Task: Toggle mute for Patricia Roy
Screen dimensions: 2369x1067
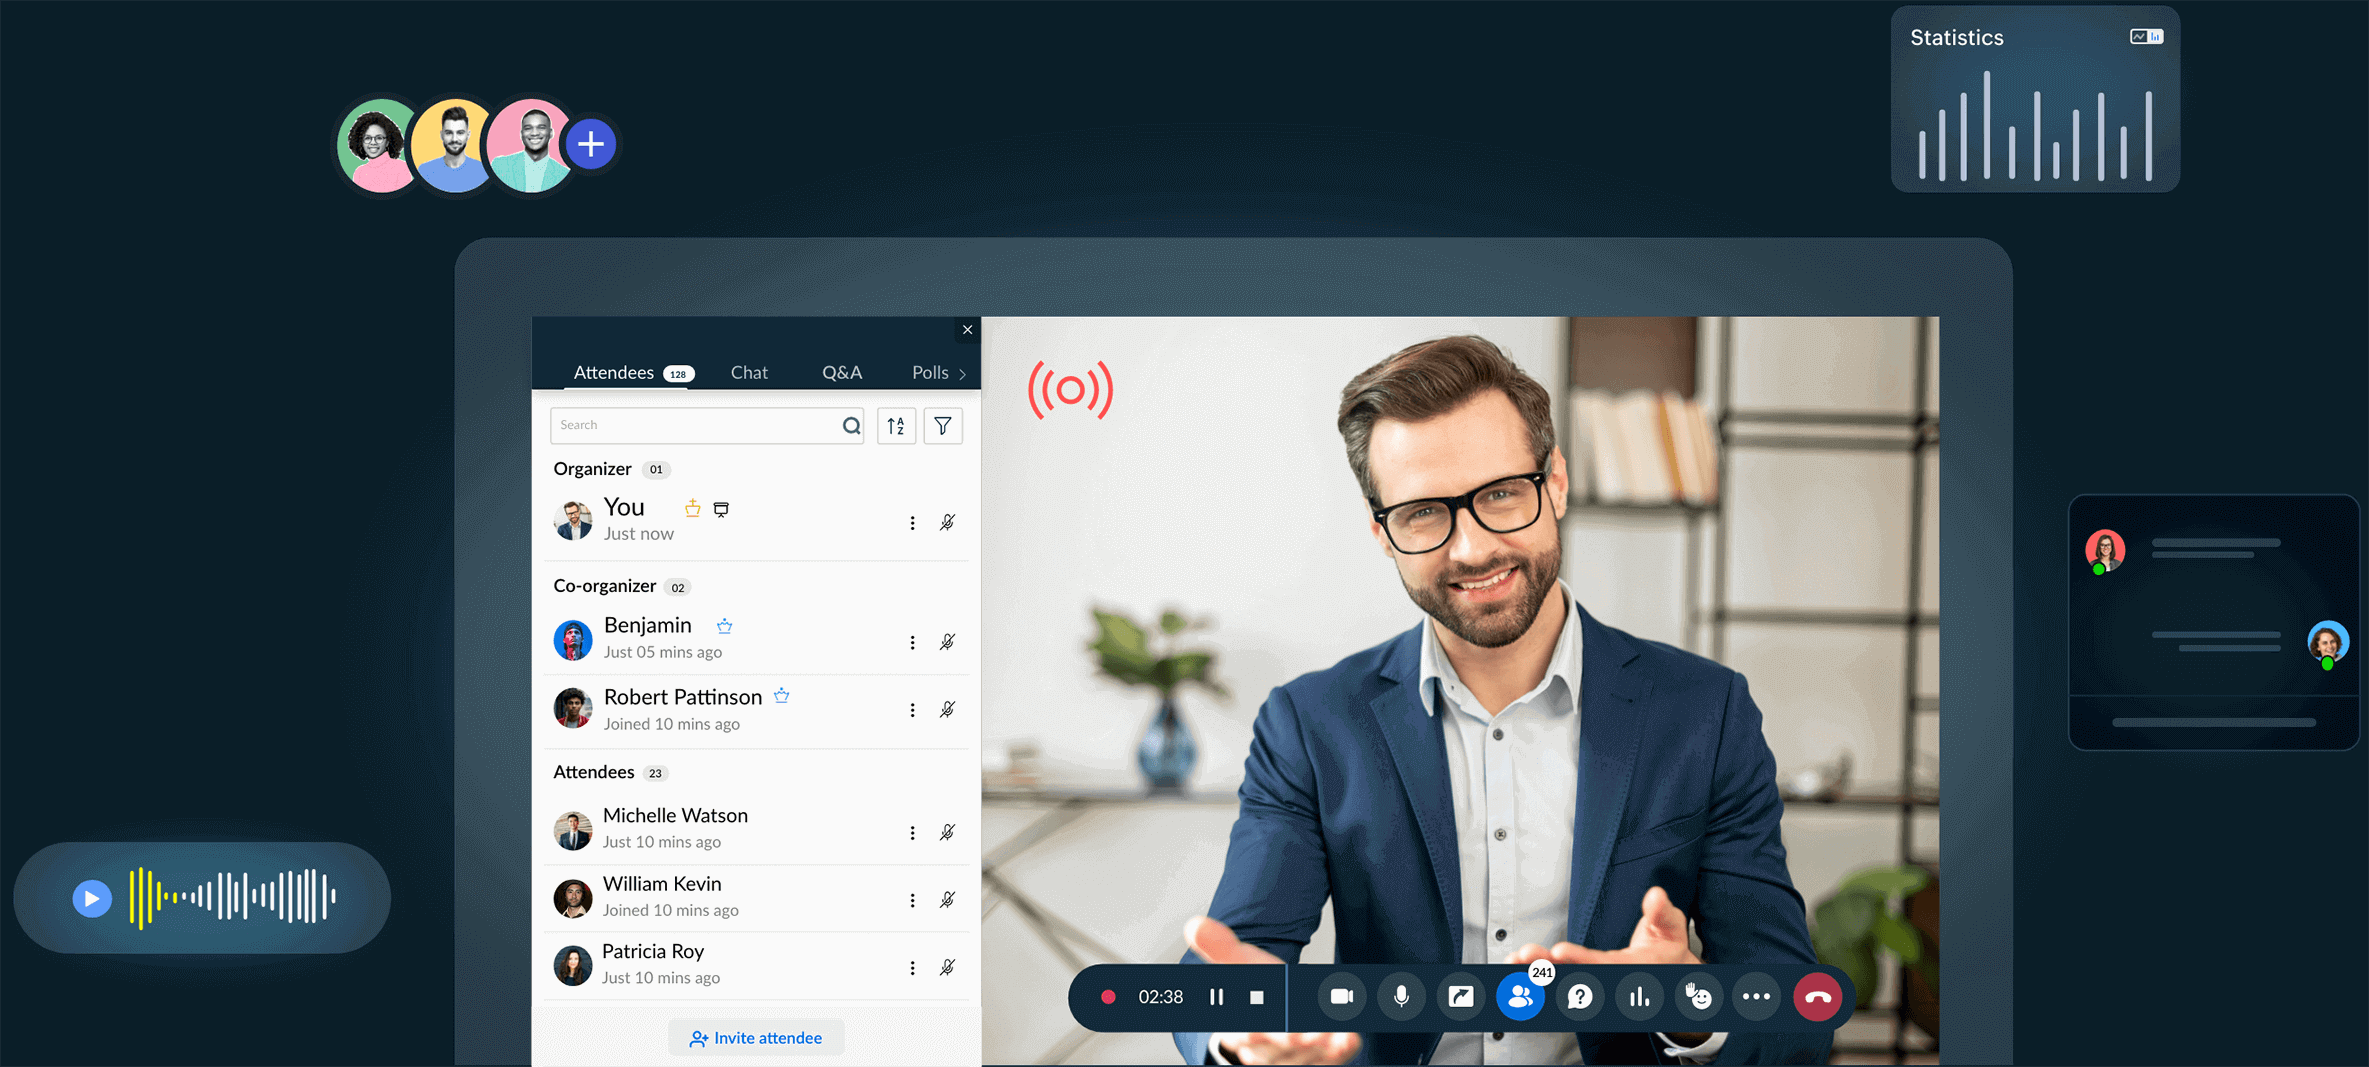Action: click(x=947, y=967)
